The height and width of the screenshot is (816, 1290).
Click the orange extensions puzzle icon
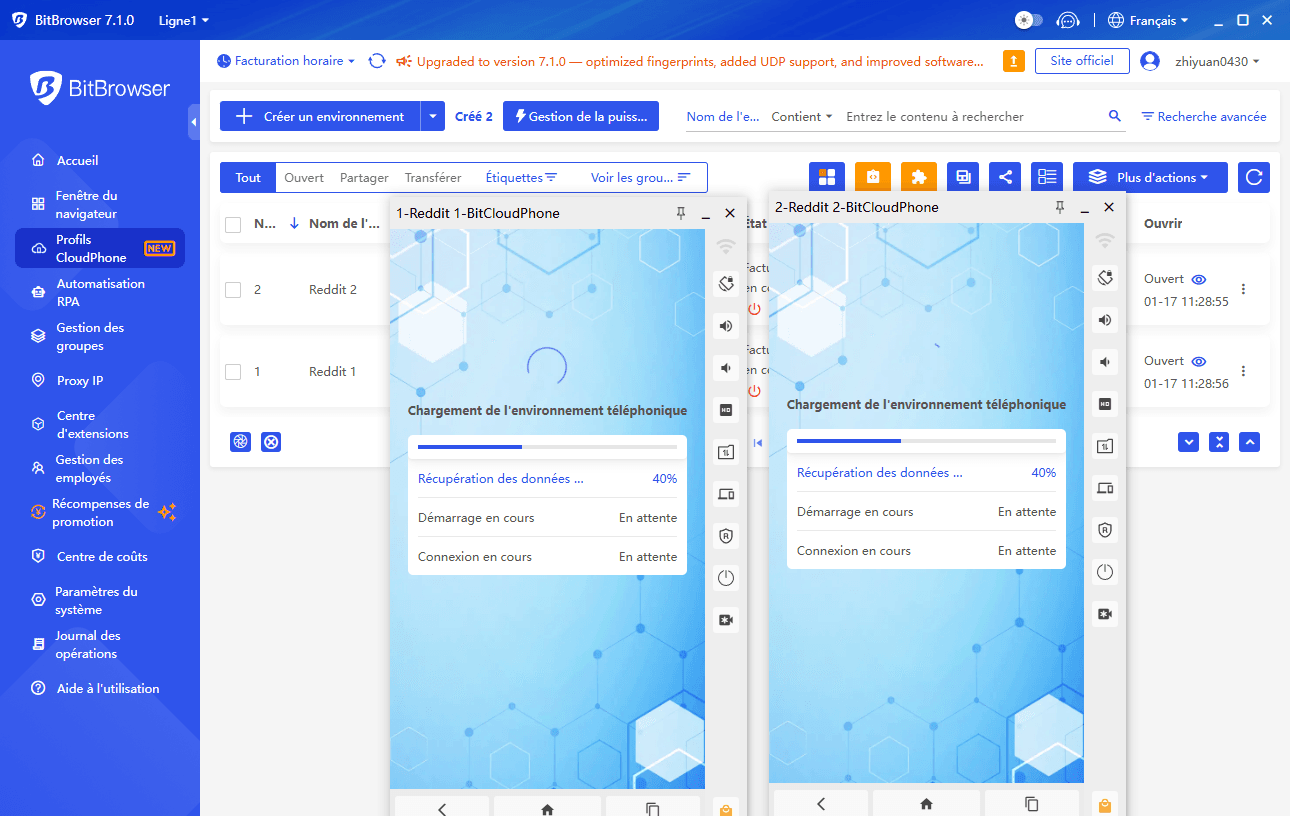[x=919, y=177]
